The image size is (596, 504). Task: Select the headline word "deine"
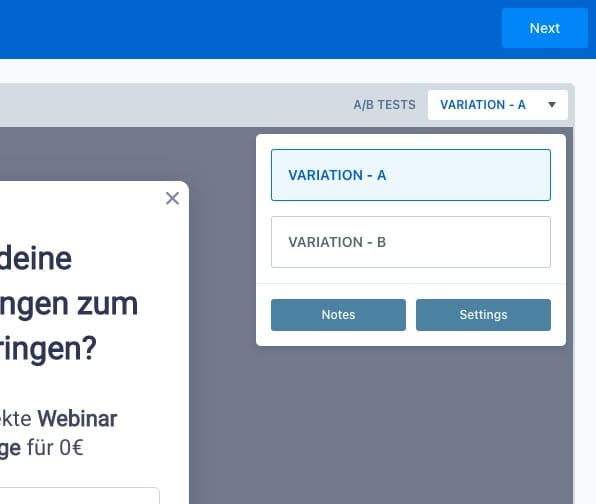(x=36, y=258)
